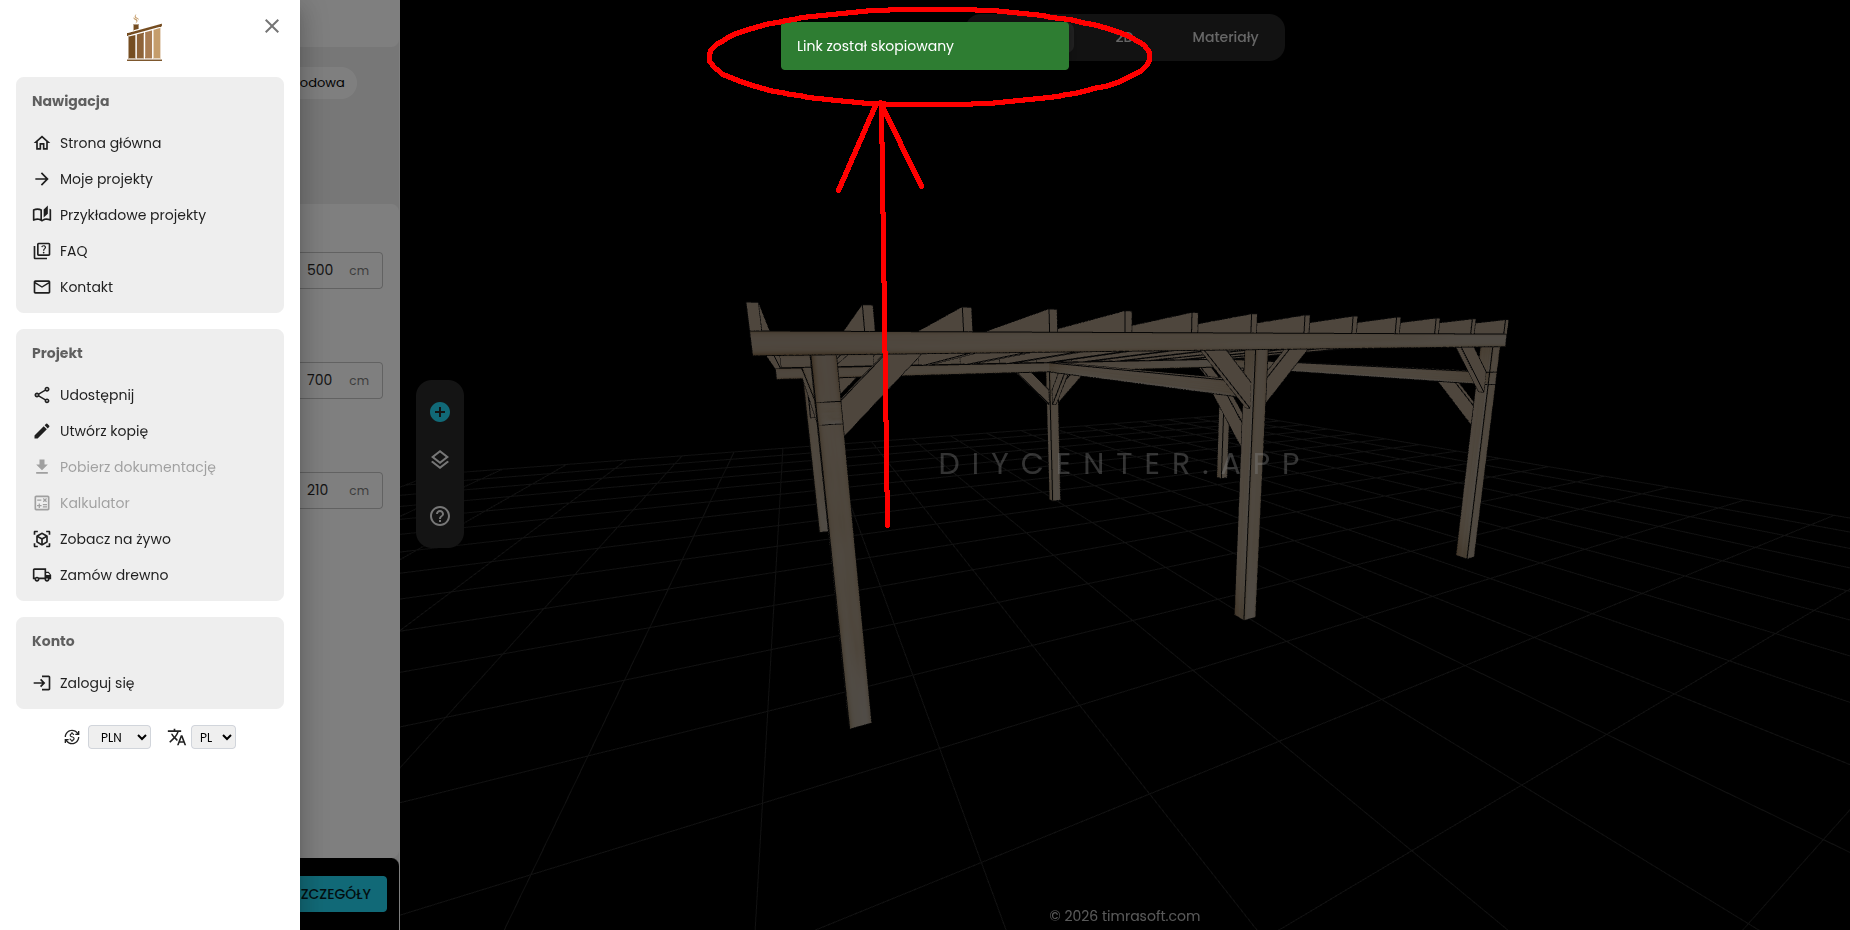Select Zobacz na żywo
Viewport: 1850px width, 930px height.
click(115, 539)
